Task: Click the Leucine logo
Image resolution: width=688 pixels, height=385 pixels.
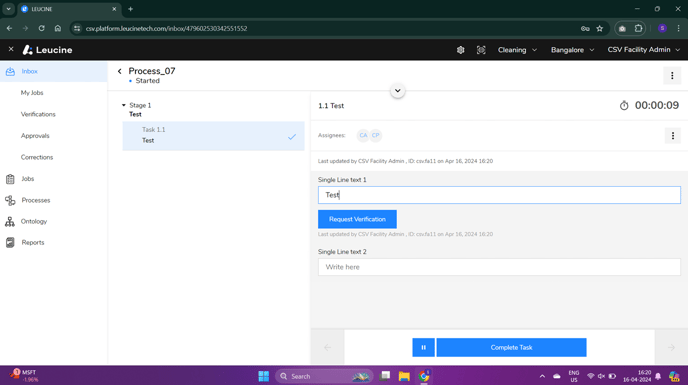Action: [x=47, y=50]
